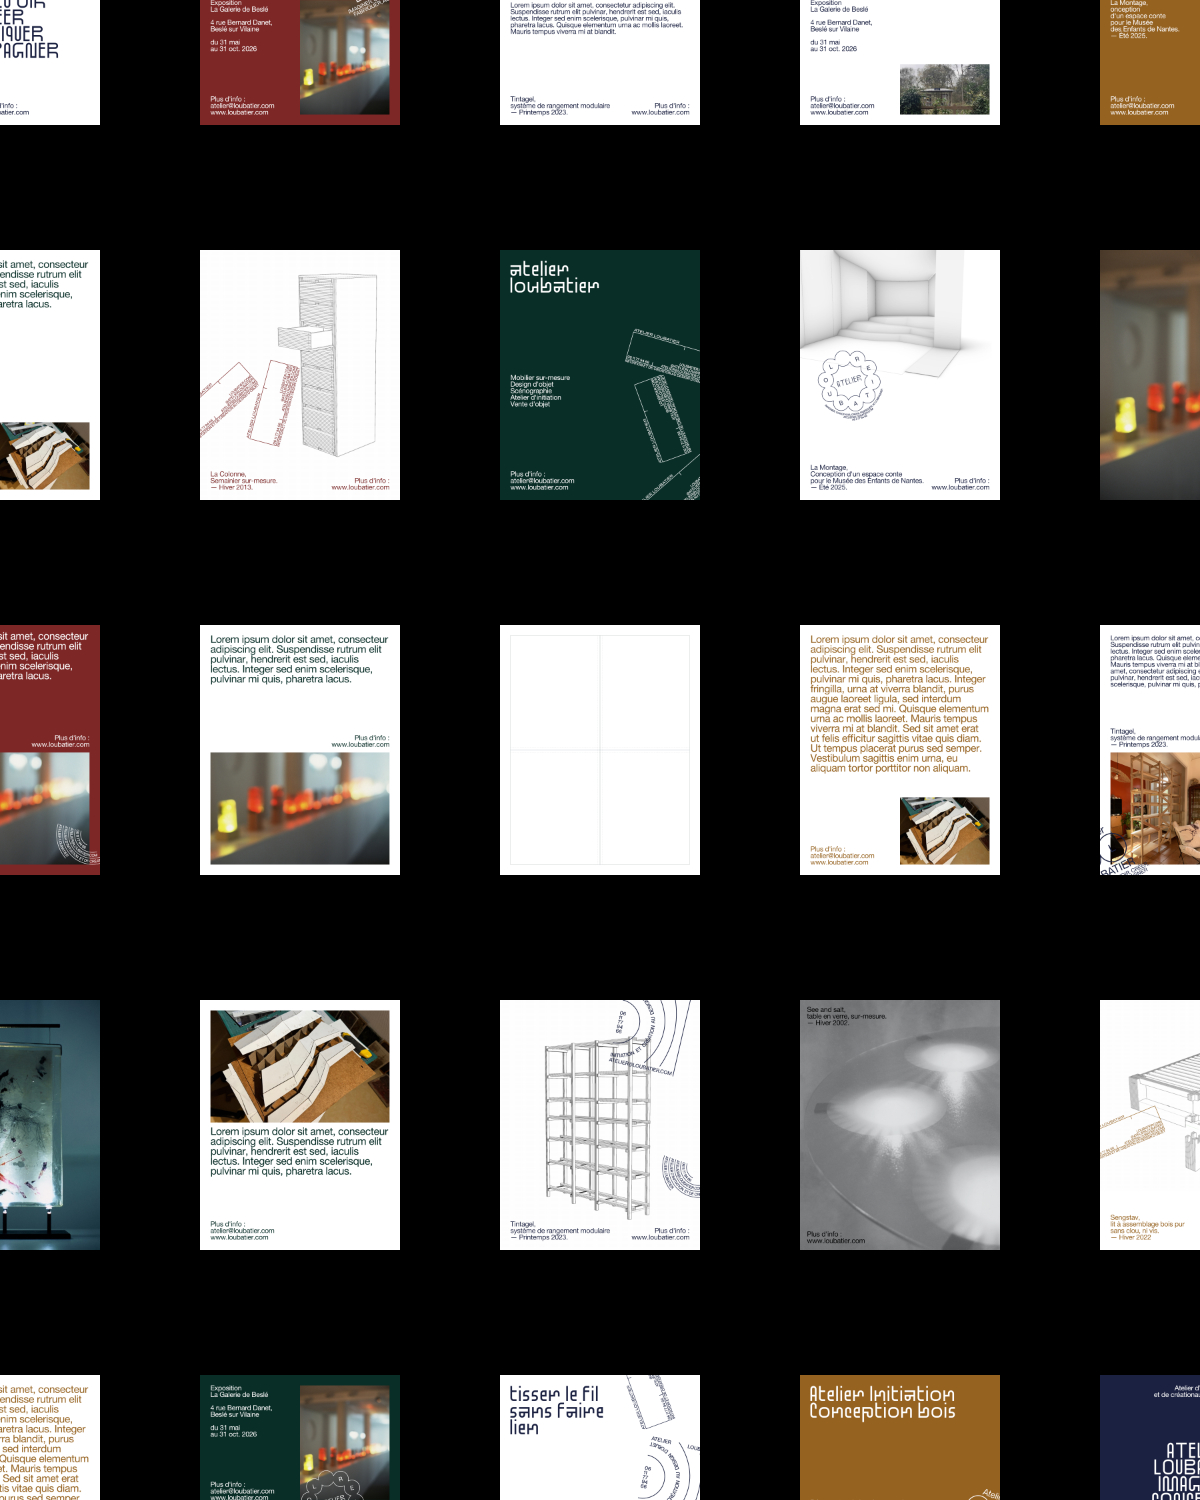The image size is (1200, 1500).
Task: Select the Tintagel shelf line-drawing poster
Action: click(600, 1125)
